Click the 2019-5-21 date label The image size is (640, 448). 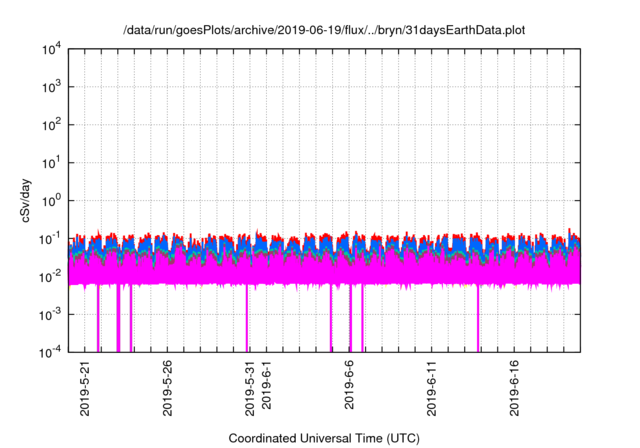point(85,388)
